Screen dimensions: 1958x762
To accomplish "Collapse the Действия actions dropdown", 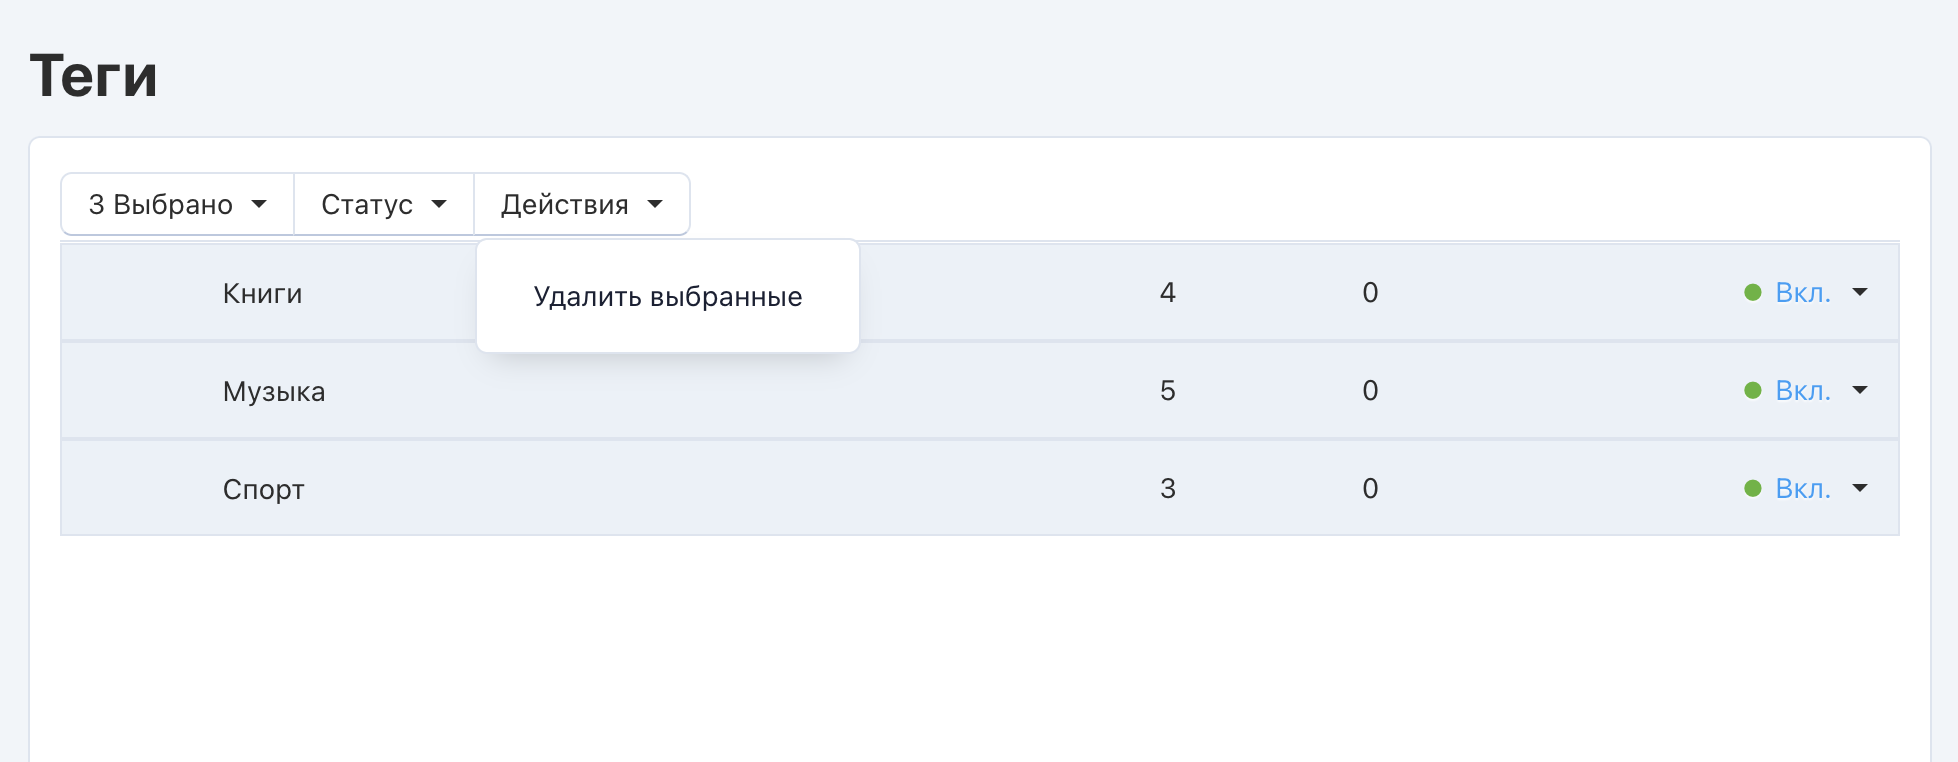I will (581, 205).
